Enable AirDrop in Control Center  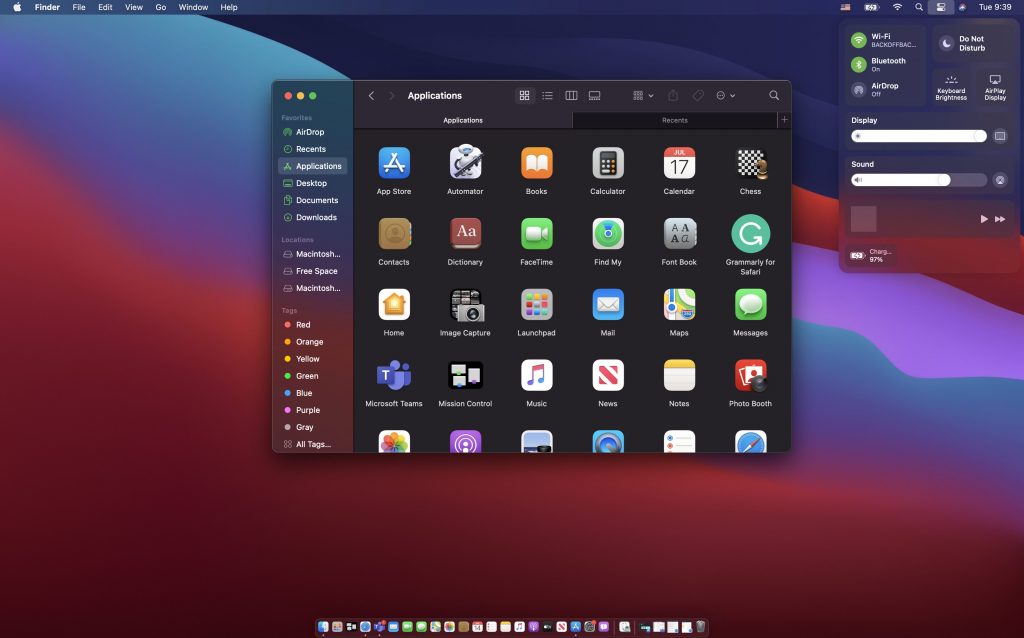click(x=858, y=89)
